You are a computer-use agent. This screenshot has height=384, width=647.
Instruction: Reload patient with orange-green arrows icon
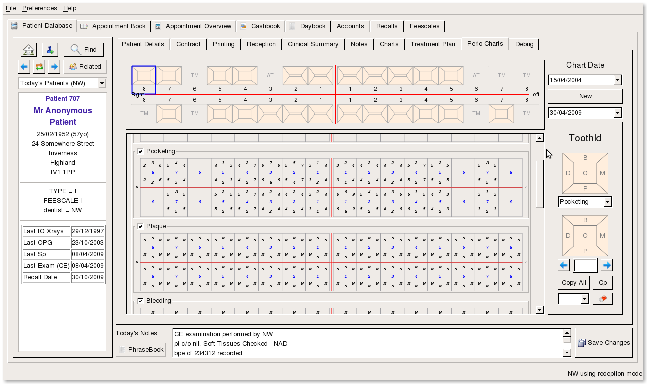tap(39, 66)
